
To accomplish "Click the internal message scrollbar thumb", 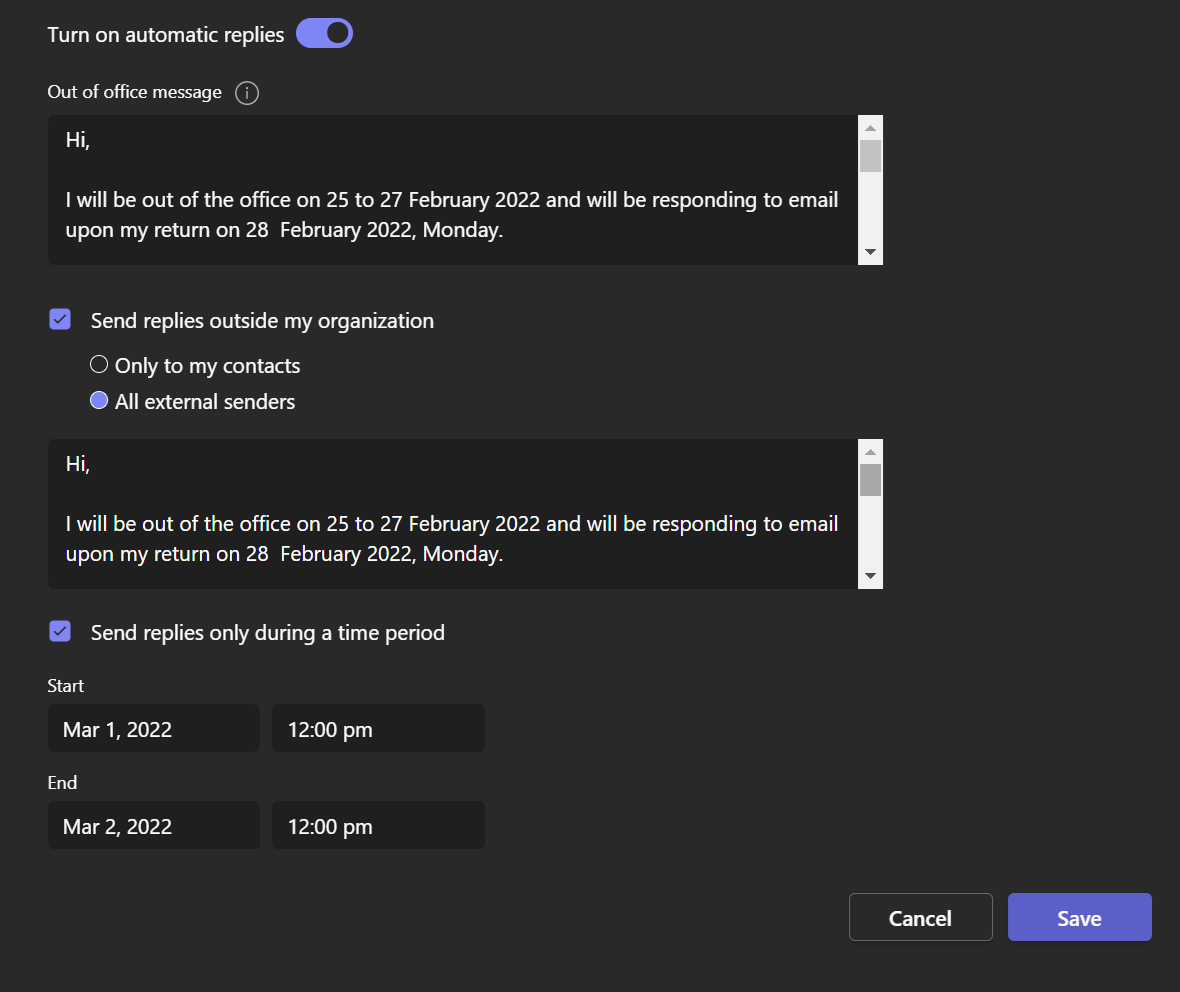I will click(x=870, y=156).
